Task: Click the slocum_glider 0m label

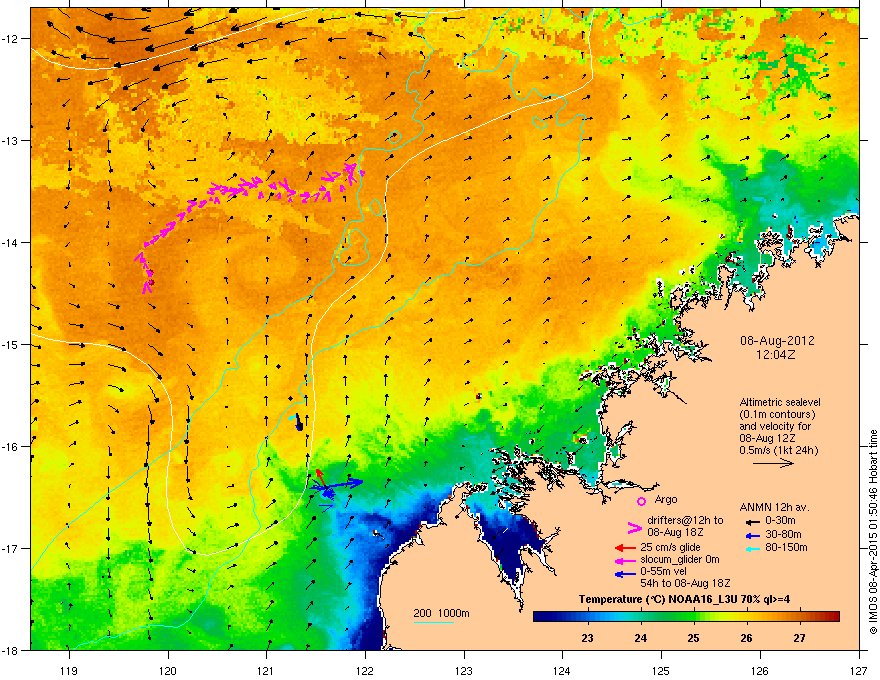Action: coord(680,559)
